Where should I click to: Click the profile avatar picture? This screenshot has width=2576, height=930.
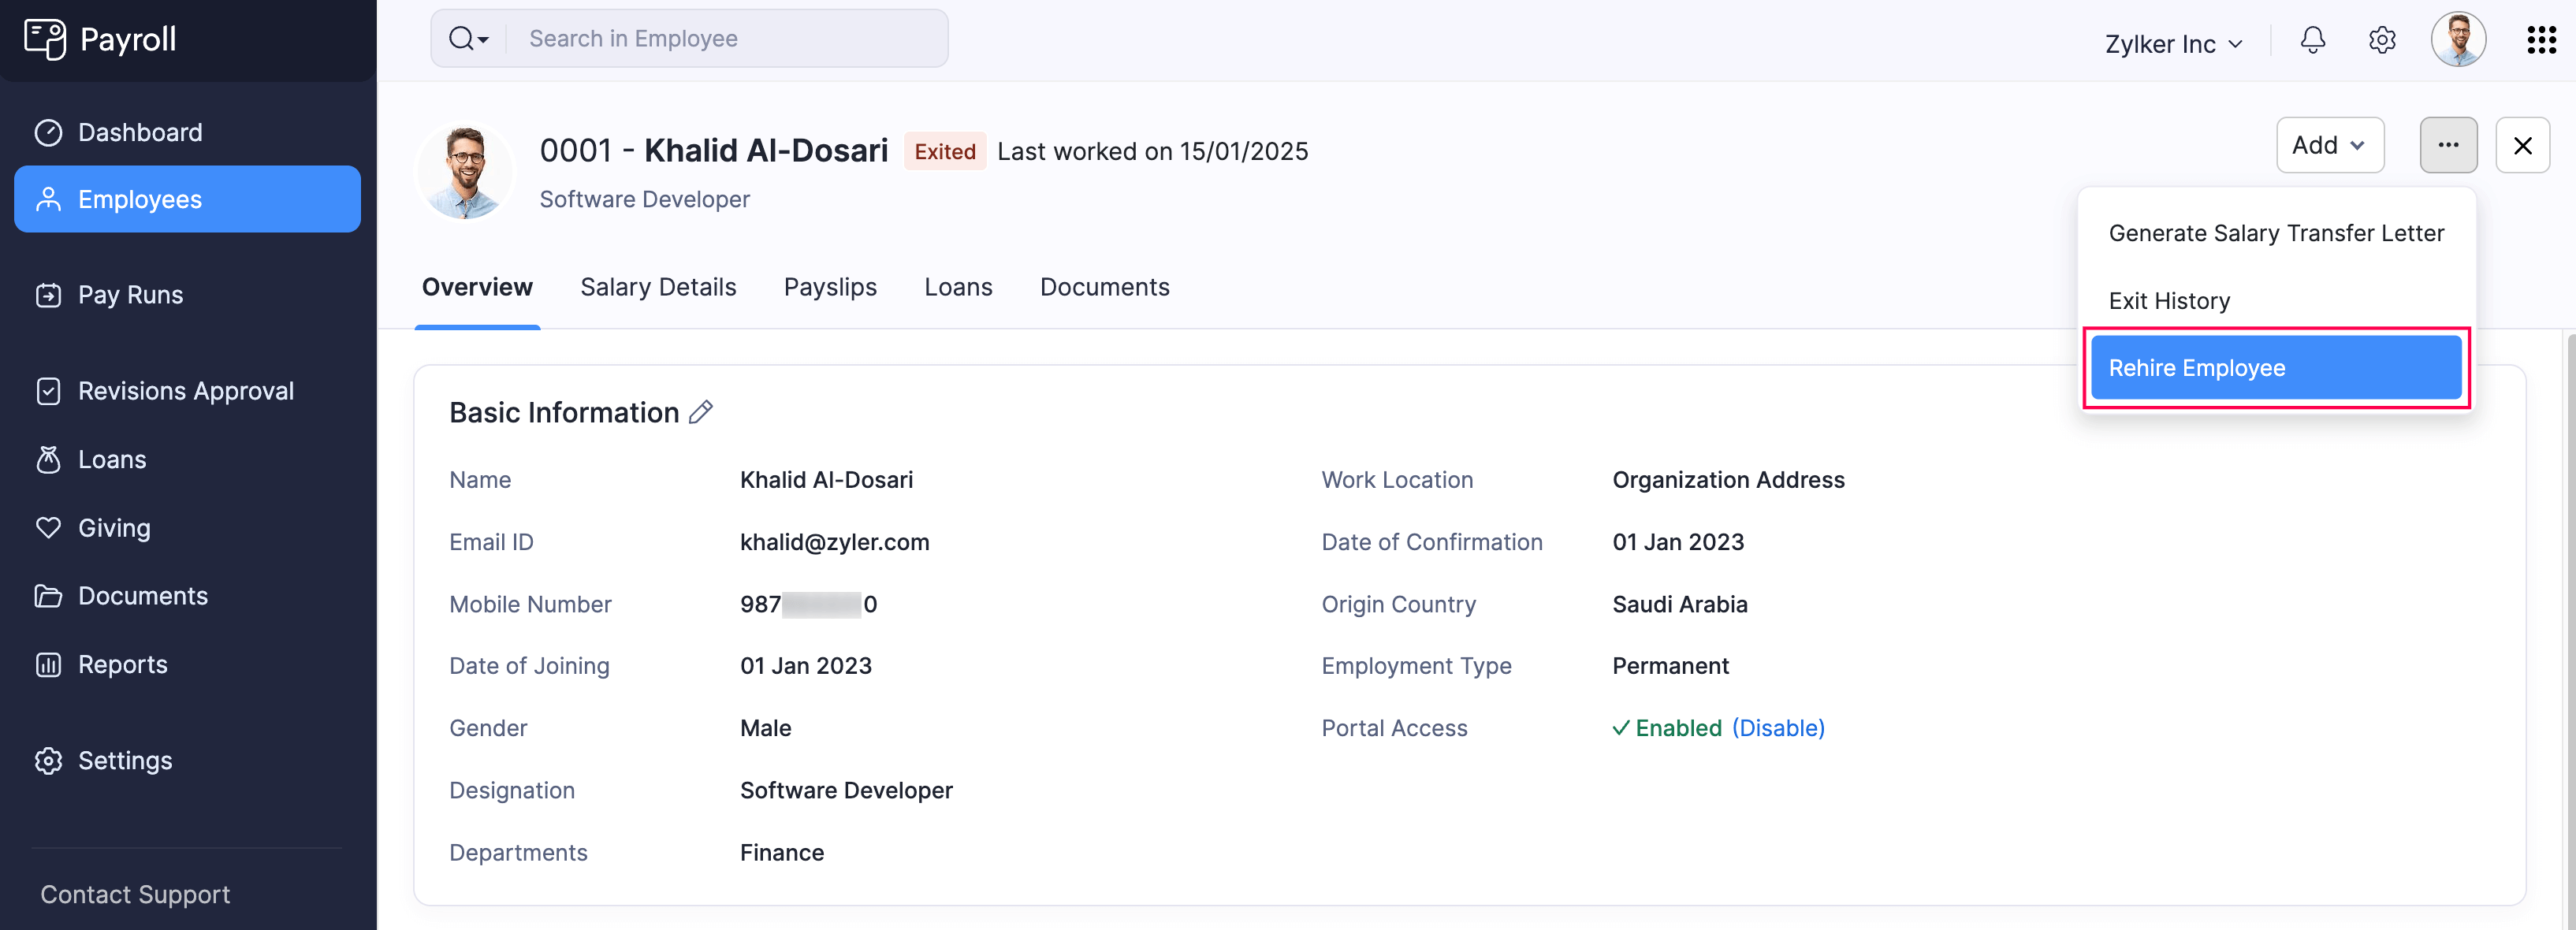[2458, 40]
